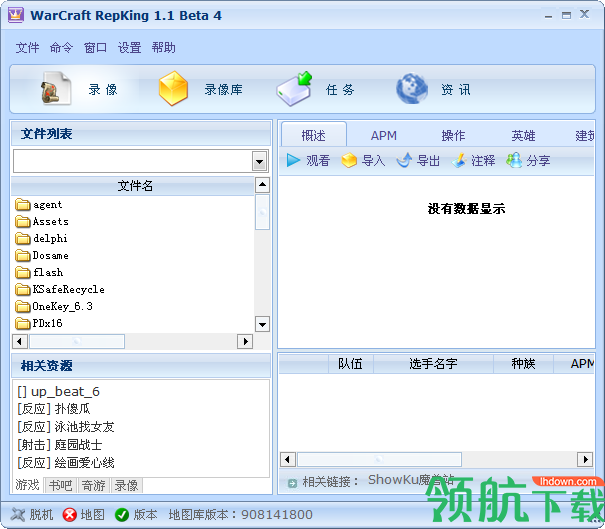Open the ShowKu related link
605x529 pixels.
[x=411, y=480]
